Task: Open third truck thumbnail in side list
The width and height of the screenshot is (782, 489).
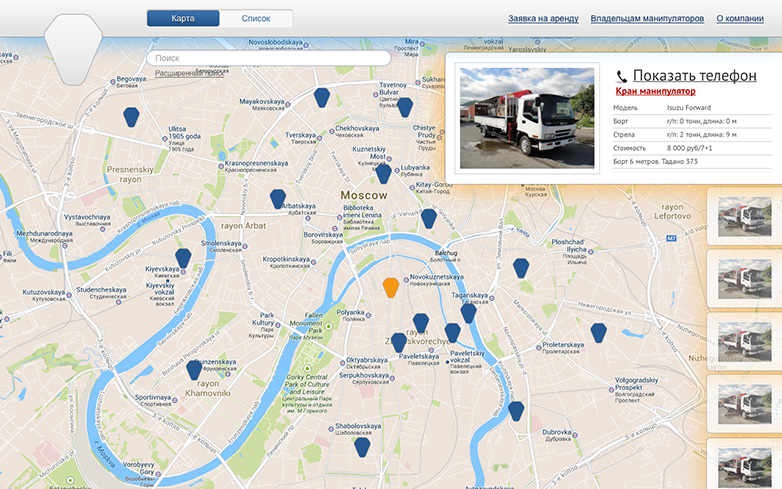Action: [744, 341]
